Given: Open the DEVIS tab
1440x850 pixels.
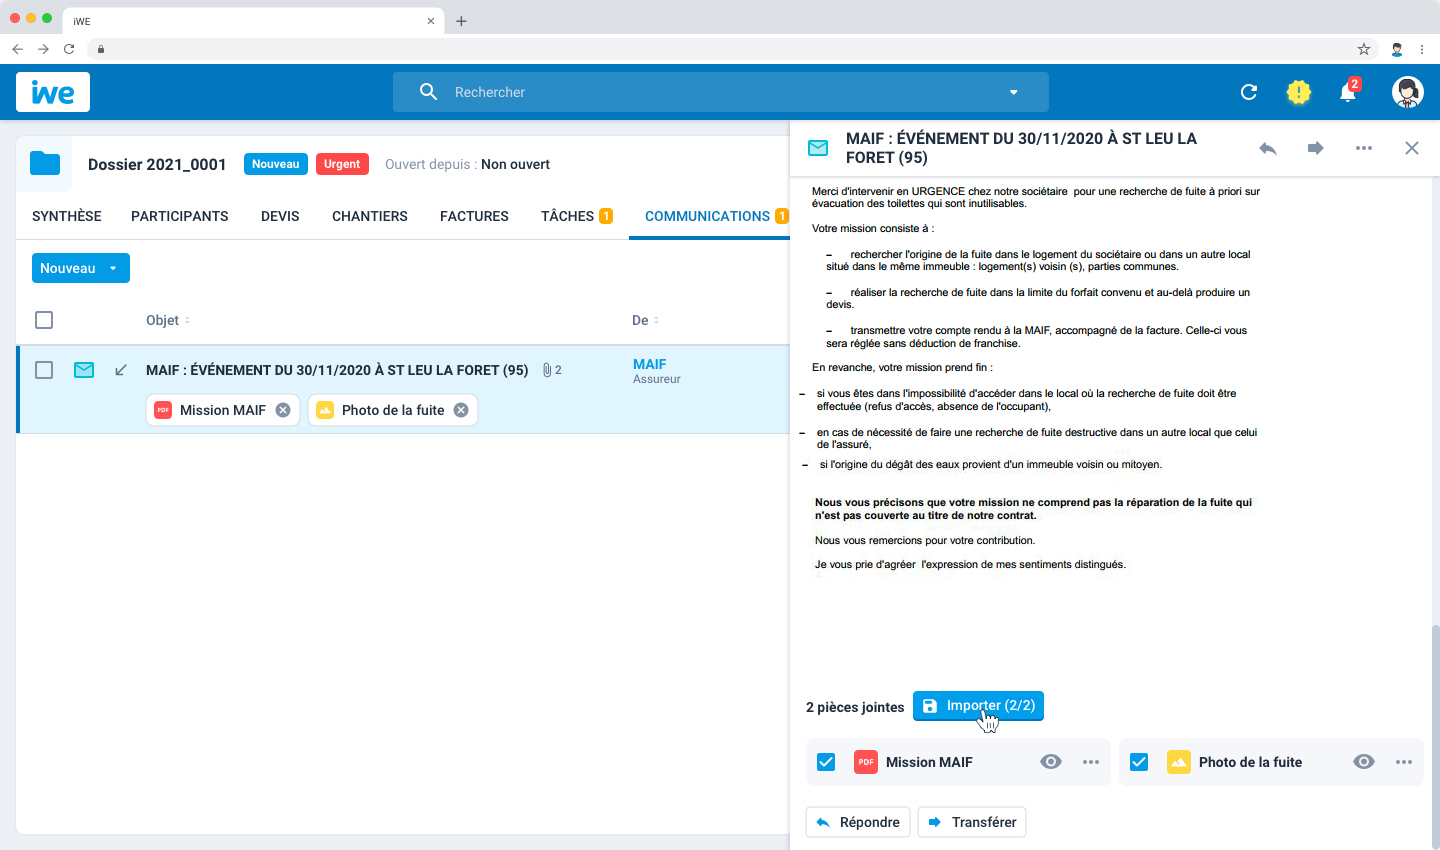Looking at the screenshot, I should [x=280, y=216].
